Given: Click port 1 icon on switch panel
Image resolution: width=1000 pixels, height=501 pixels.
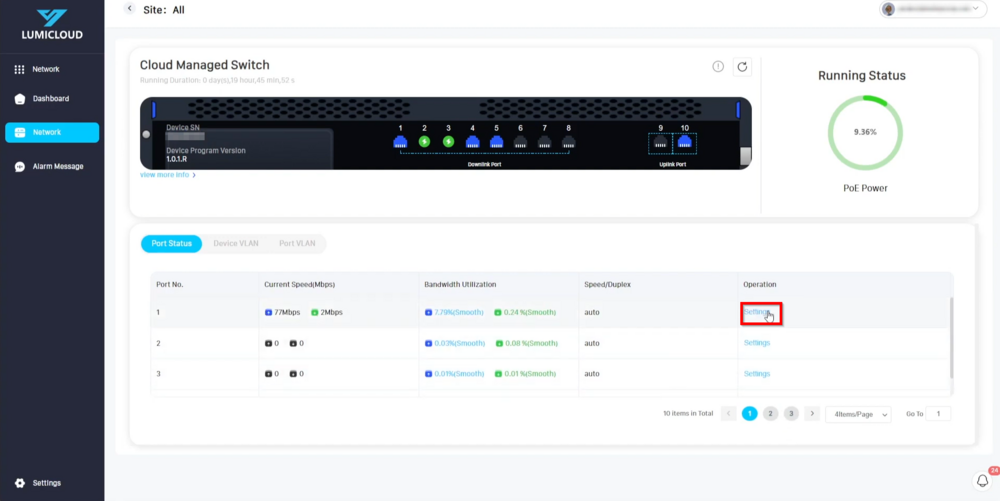Looking at the screenshot, I should pos(401,142).
